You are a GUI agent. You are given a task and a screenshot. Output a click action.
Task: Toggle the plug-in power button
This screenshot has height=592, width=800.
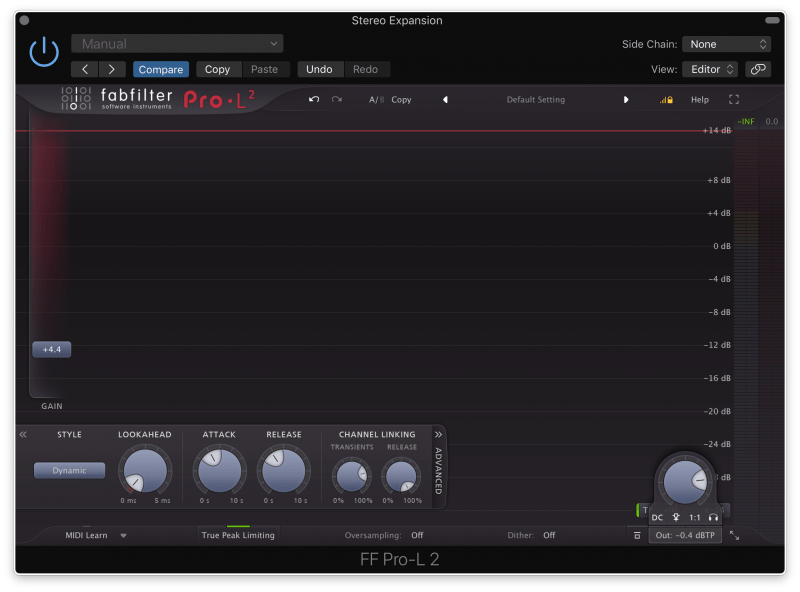tap(44, 52)
